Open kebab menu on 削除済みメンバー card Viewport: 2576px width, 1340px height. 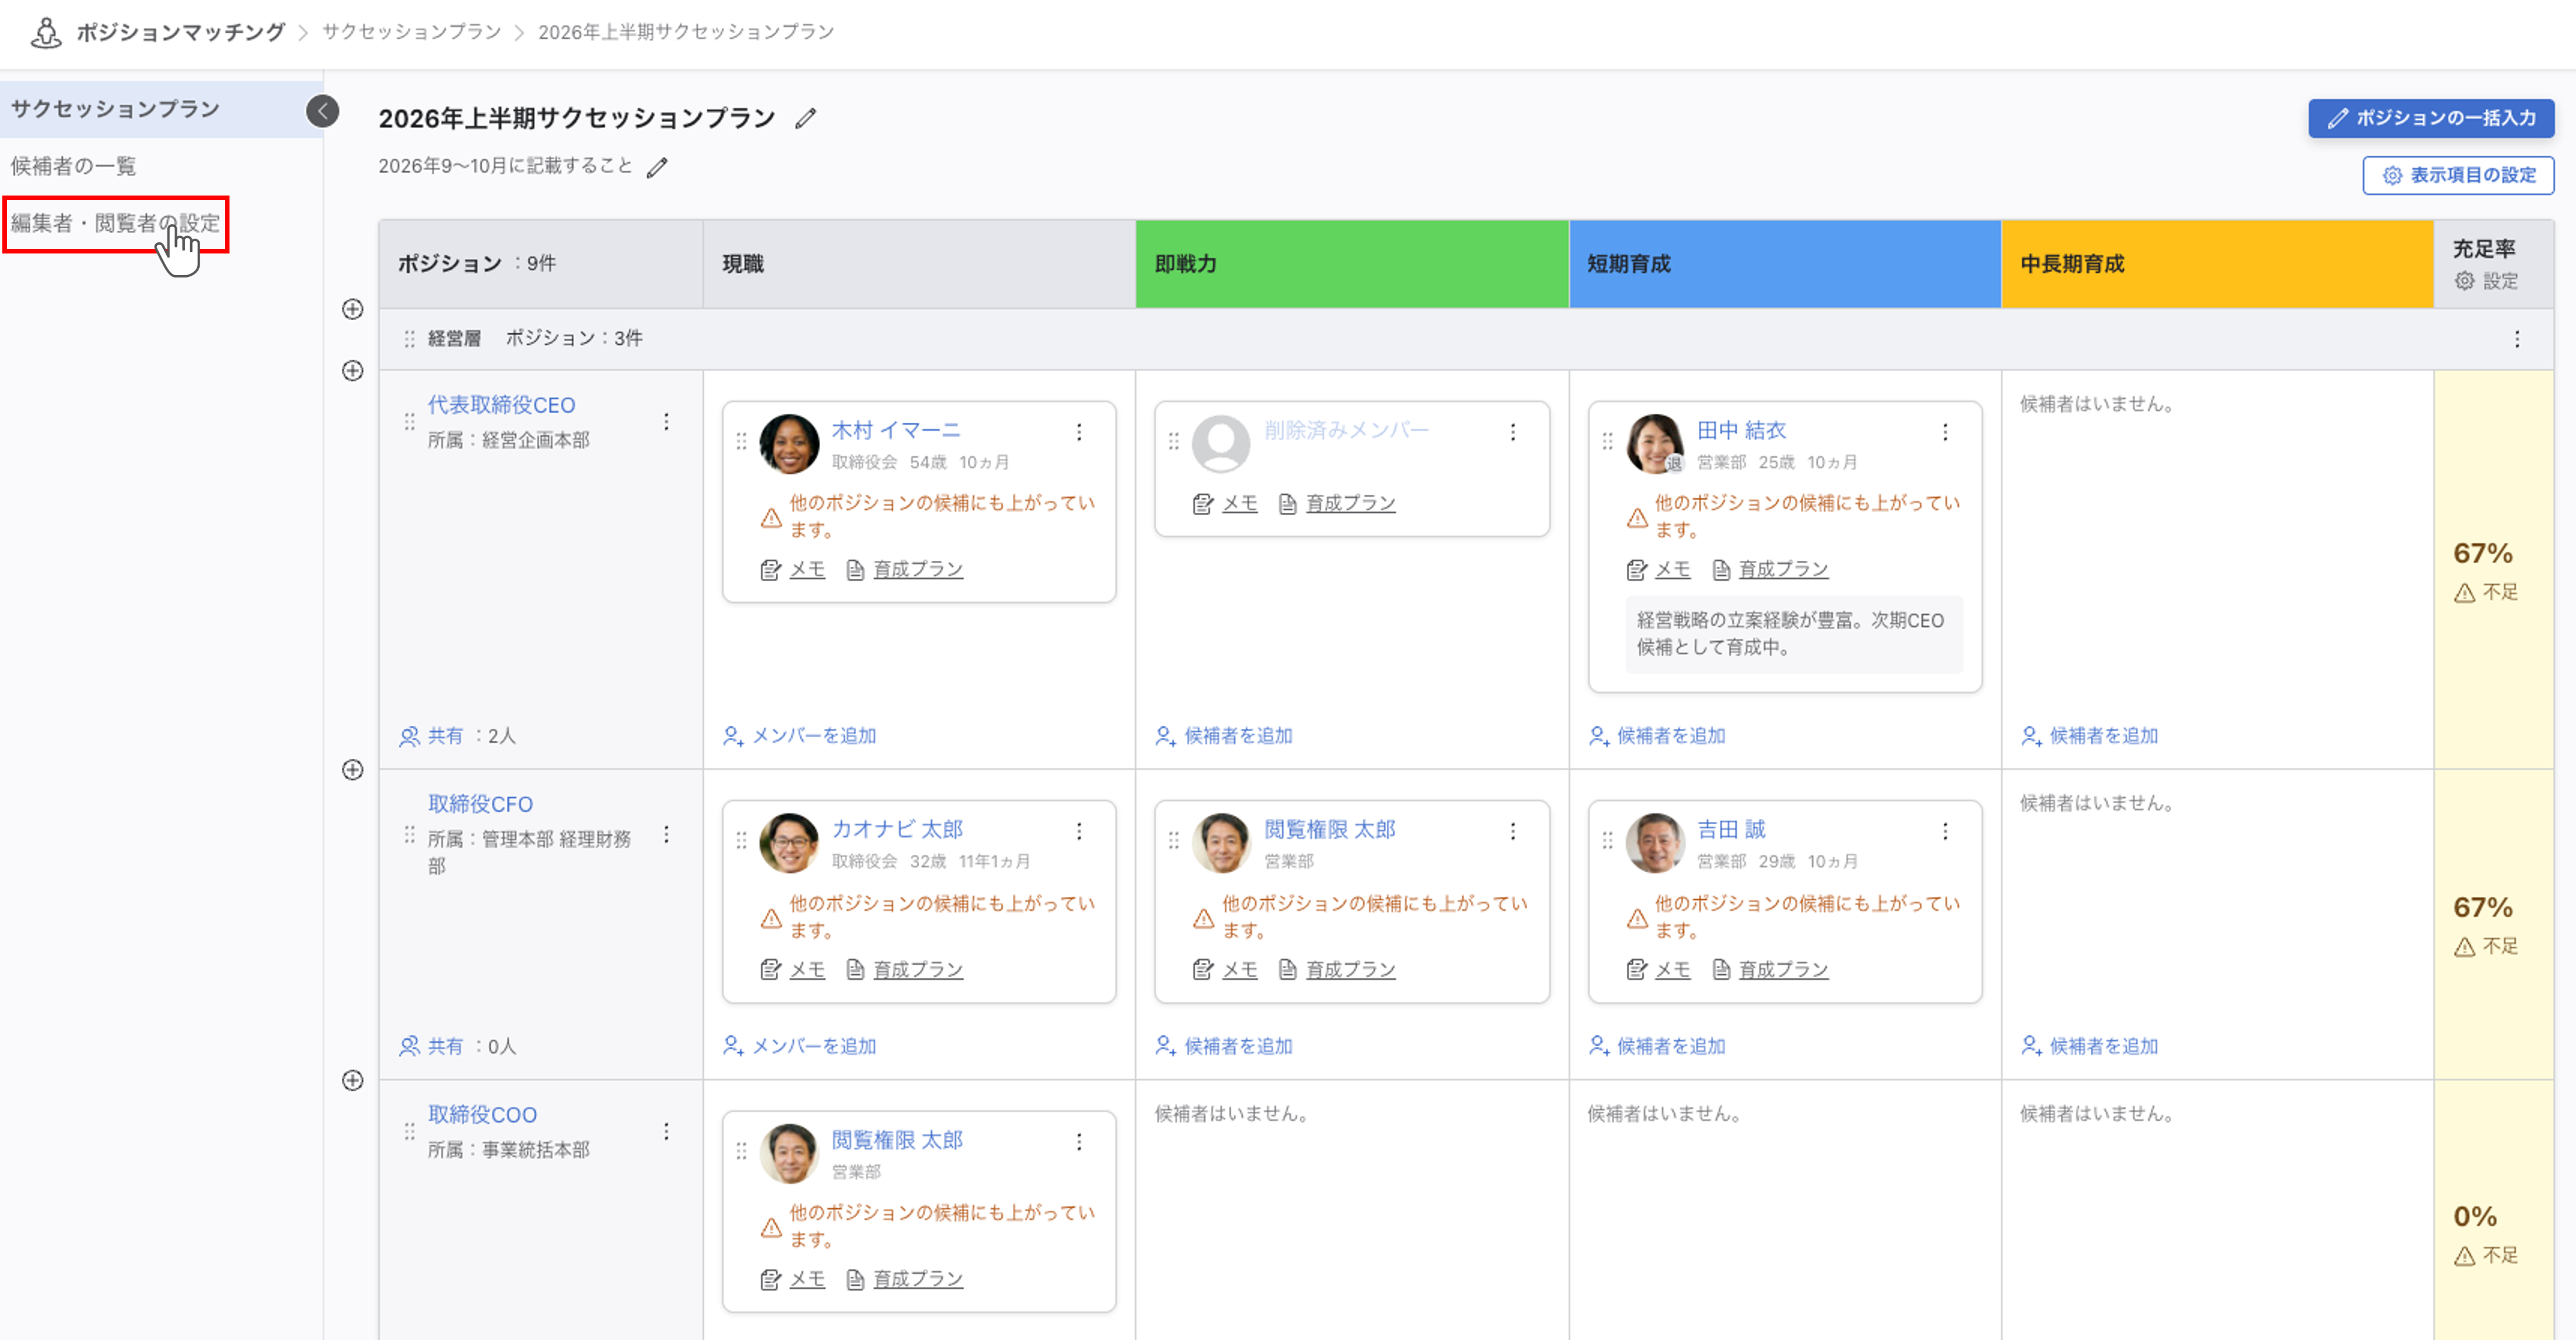[x=1513, y=432]
